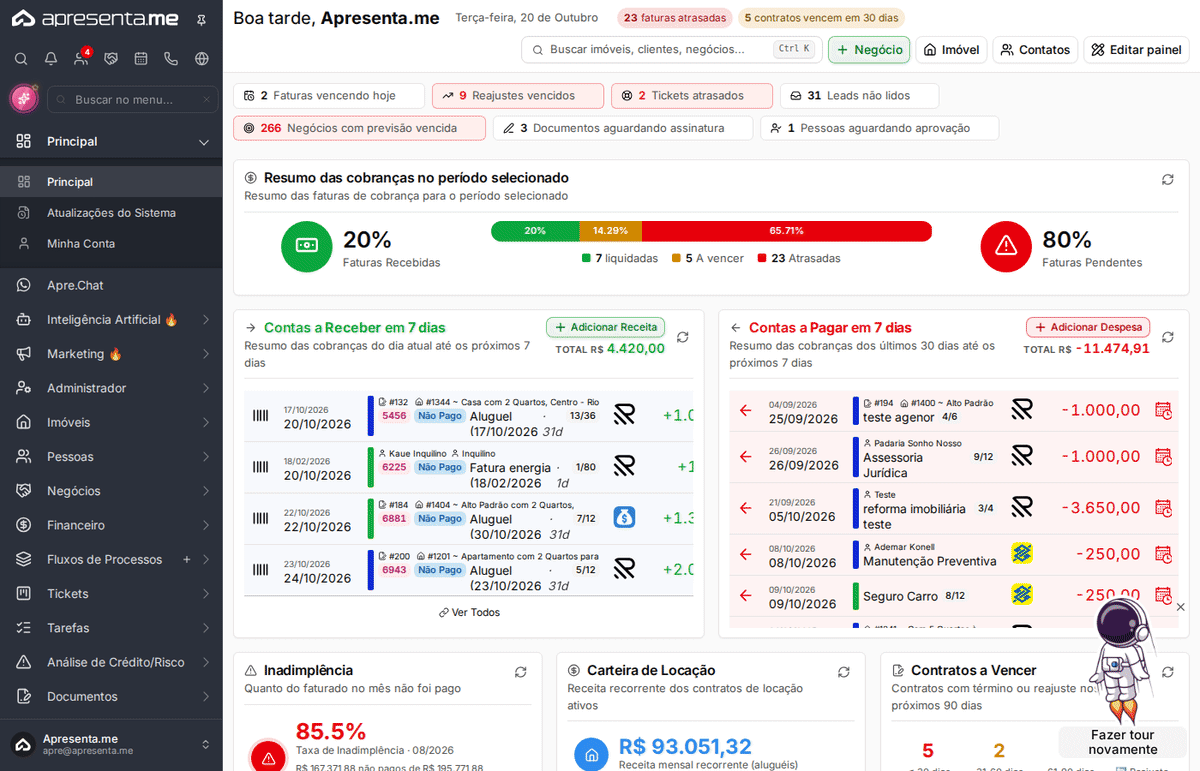This screenshot has width=1200, height=771.
Task: Refresh the Contratos a Vencer card
Action: pyautogui.click(x=1167, y=672)
